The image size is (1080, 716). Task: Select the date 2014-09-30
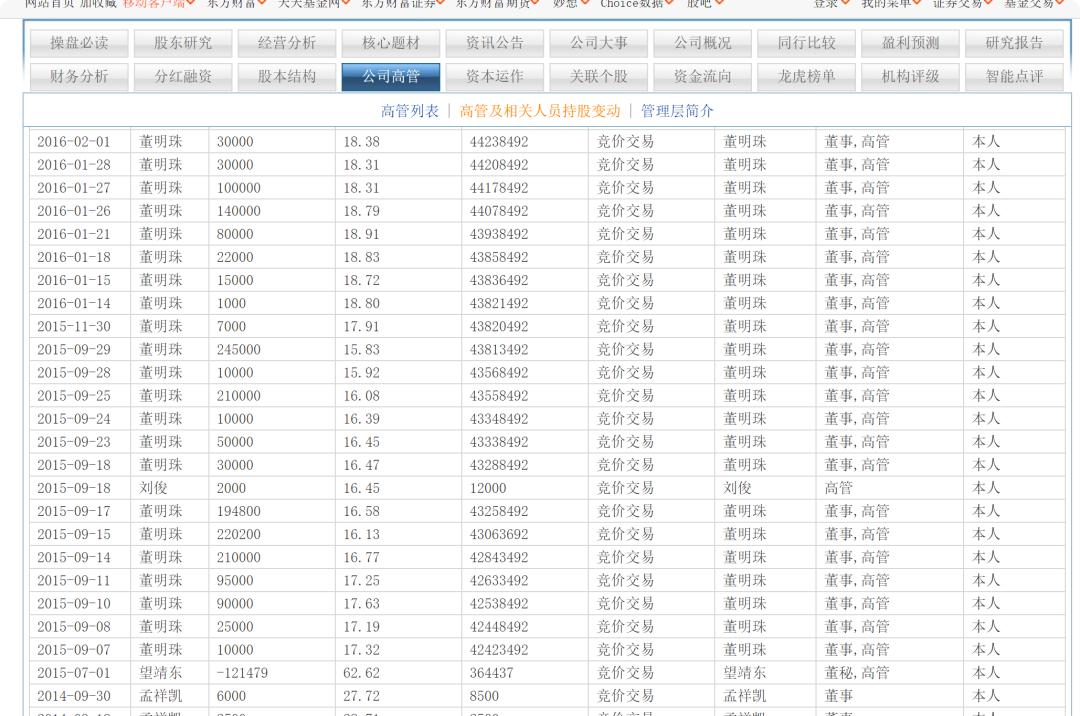(x=74, y=696)
